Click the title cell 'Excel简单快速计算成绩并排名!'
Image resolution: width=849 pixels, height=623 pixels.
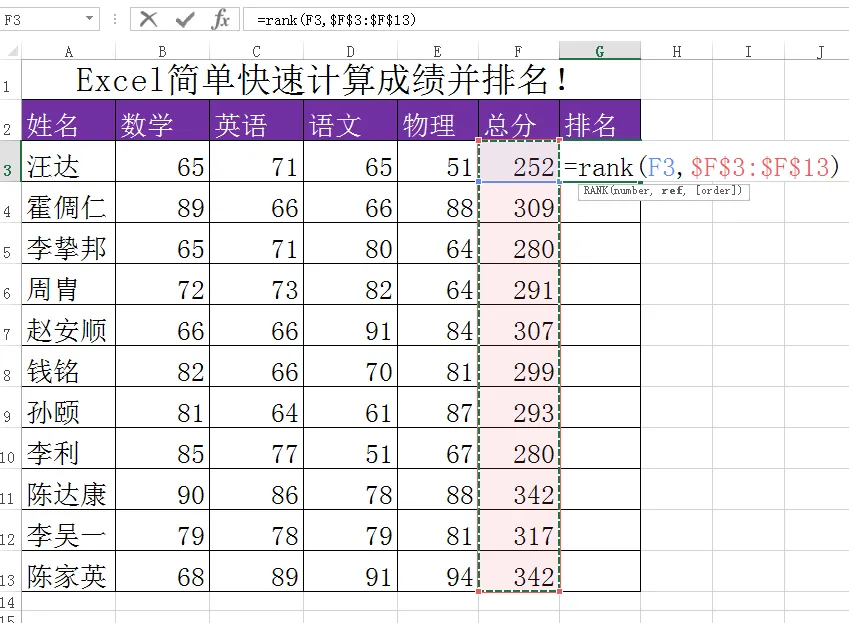331,80
